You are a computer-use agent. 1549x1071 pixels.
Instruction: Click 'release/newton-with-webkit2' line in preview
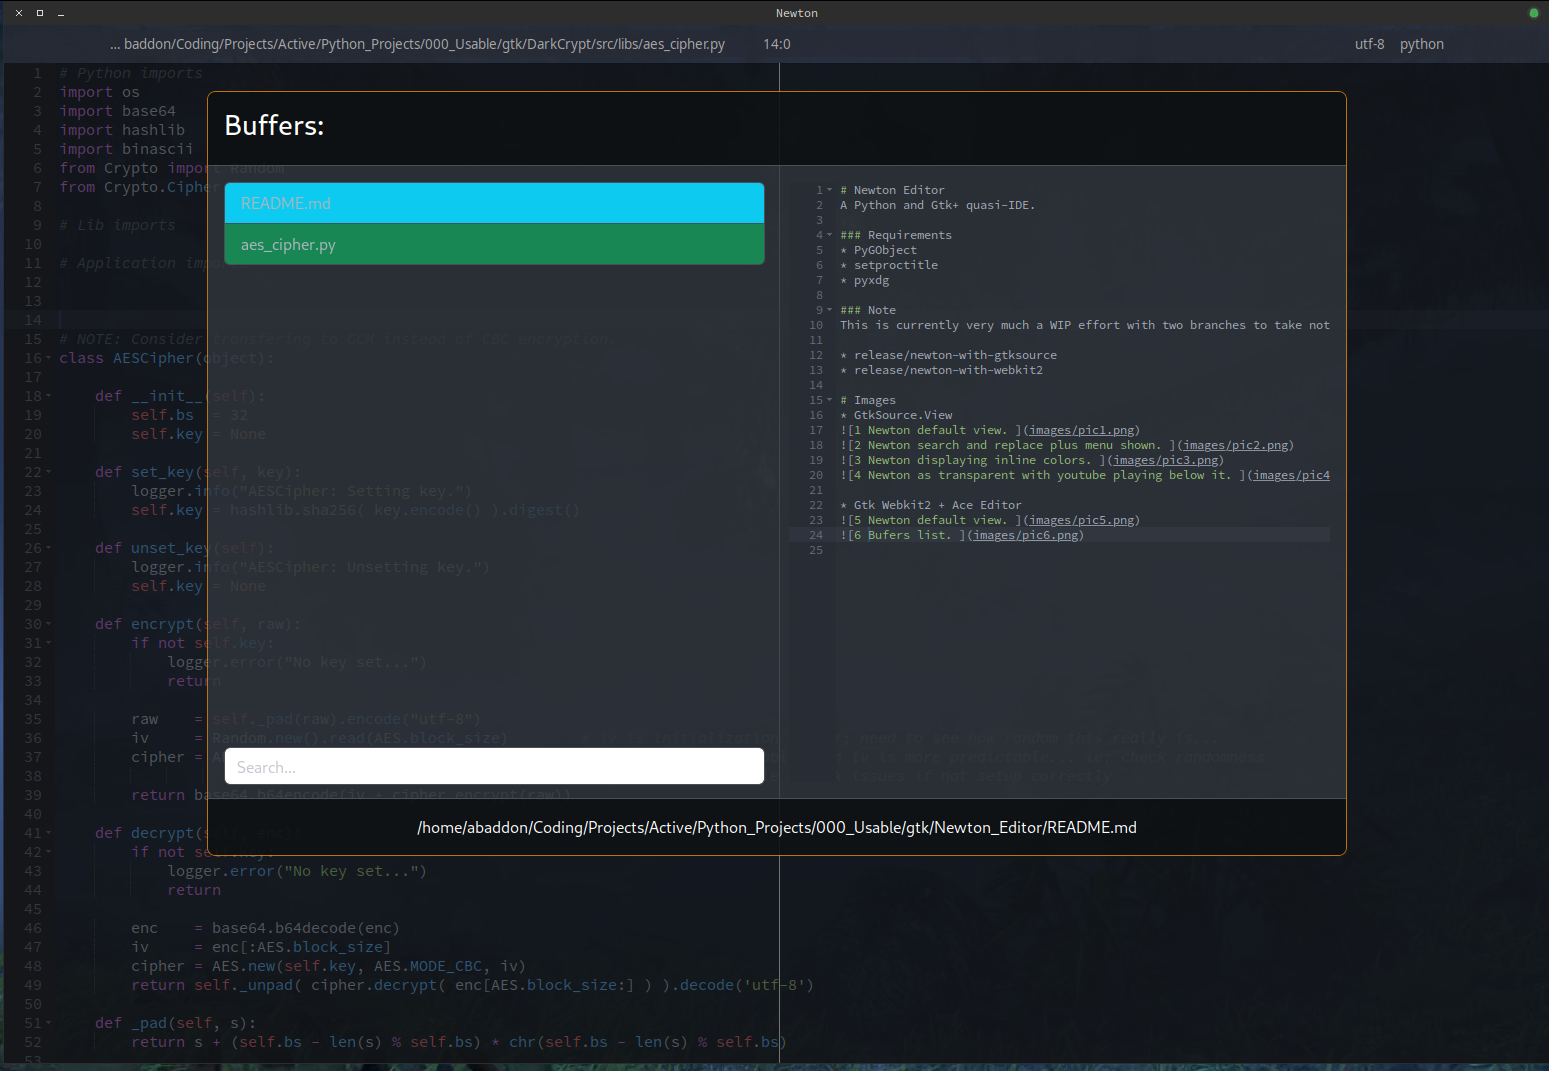[x=948, y=370]
